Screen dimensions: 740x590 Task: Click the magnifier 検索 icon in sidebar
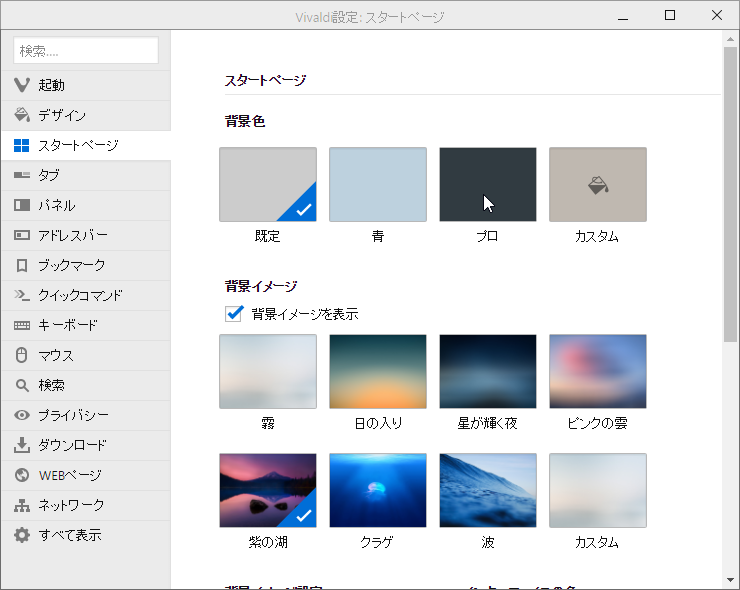[x=22, y=385]
